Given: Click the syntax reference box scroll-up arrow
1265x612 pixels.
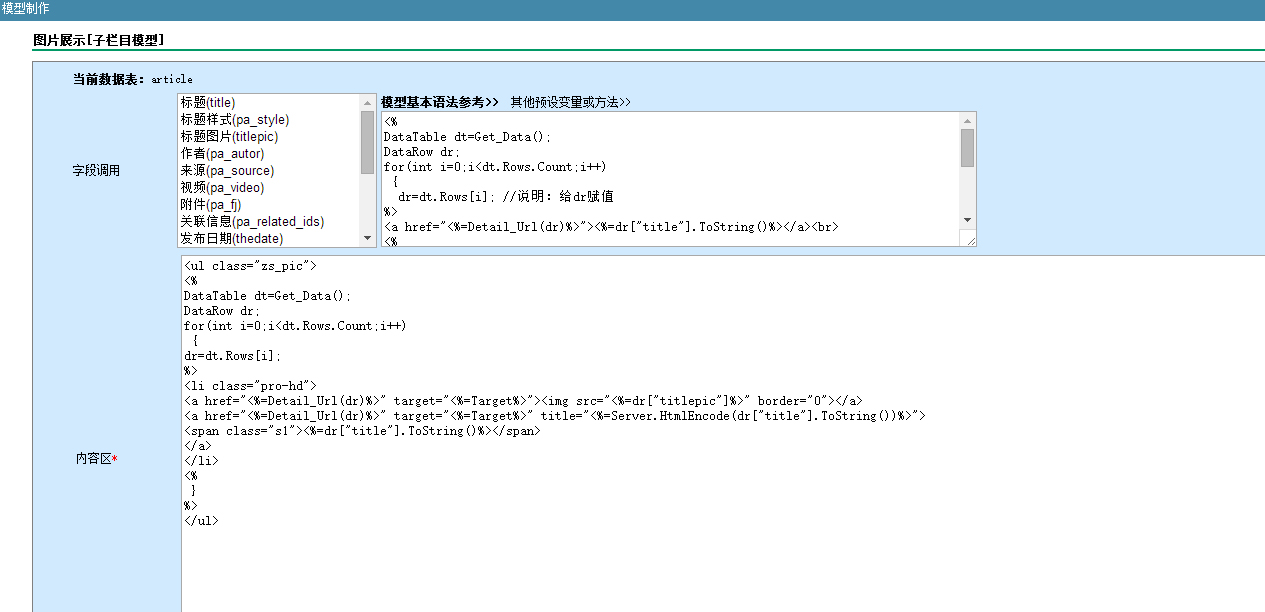Looking at the screenshot, I should tap(967, 120).
